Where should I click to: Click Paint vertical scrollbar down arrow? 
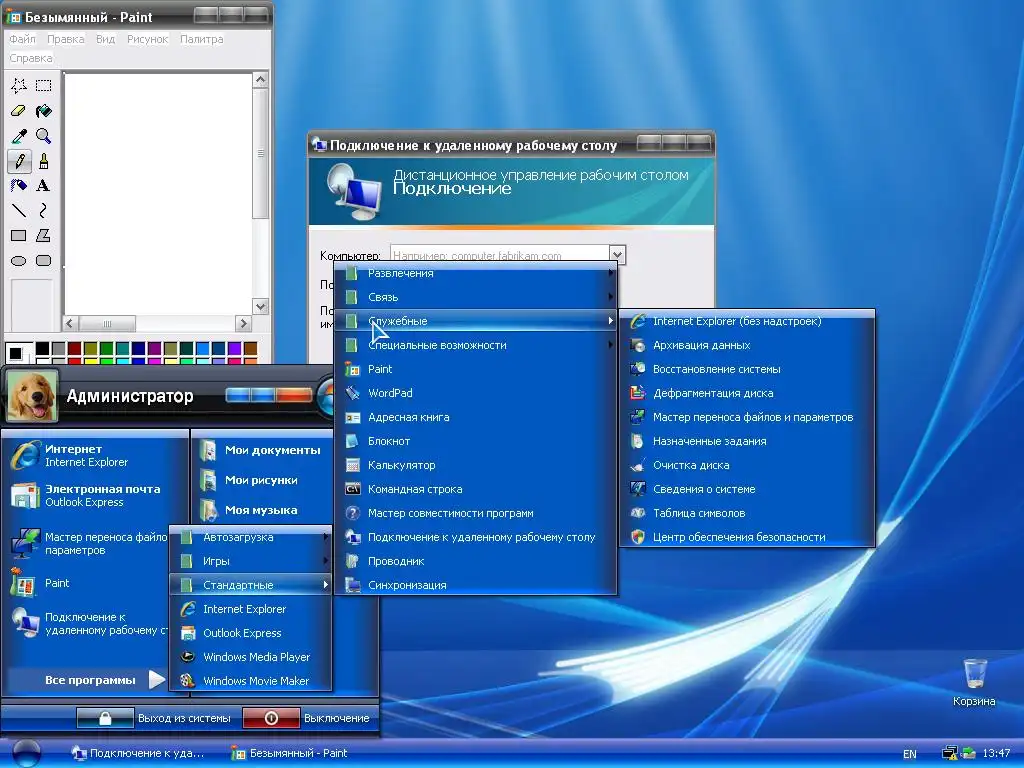[x=260, y=306]
